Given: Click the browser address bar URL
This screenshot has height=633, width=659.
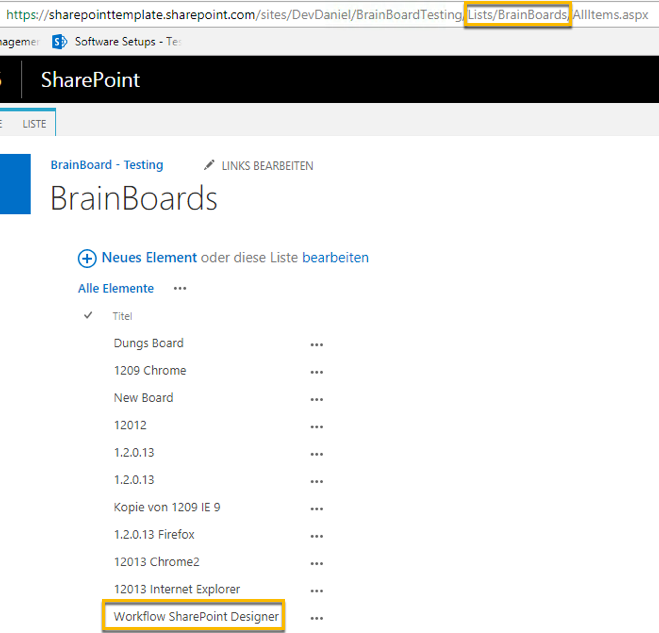Looking at the screenshot, I should (x=327, y=15).
